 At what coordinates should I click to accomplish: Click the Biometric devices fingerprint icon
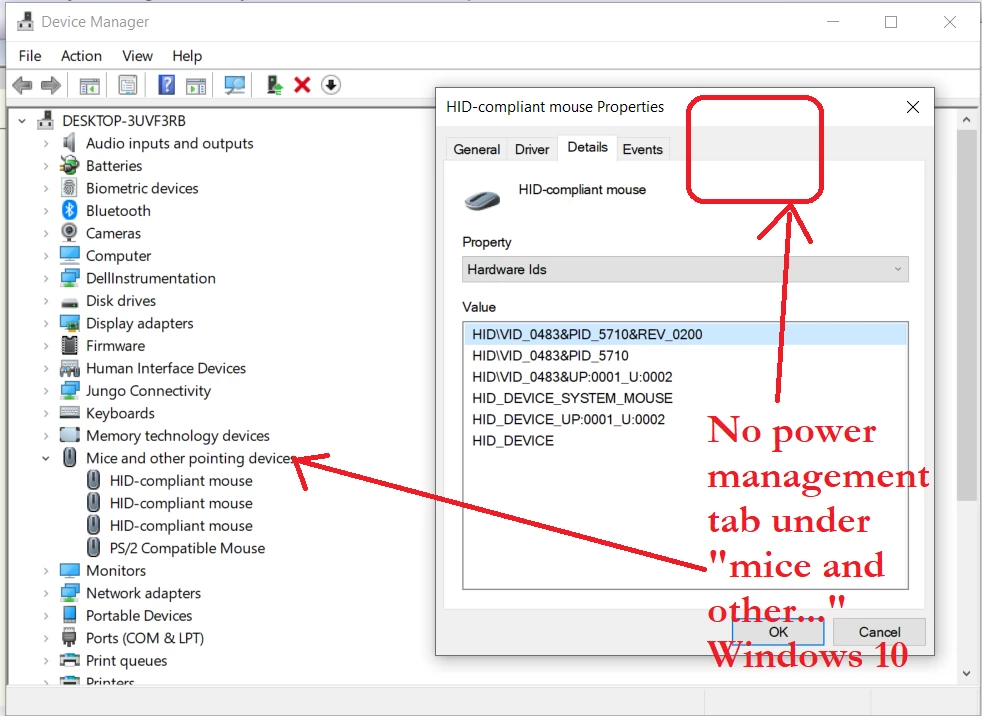pyautogui.click(x=70, y=188)
